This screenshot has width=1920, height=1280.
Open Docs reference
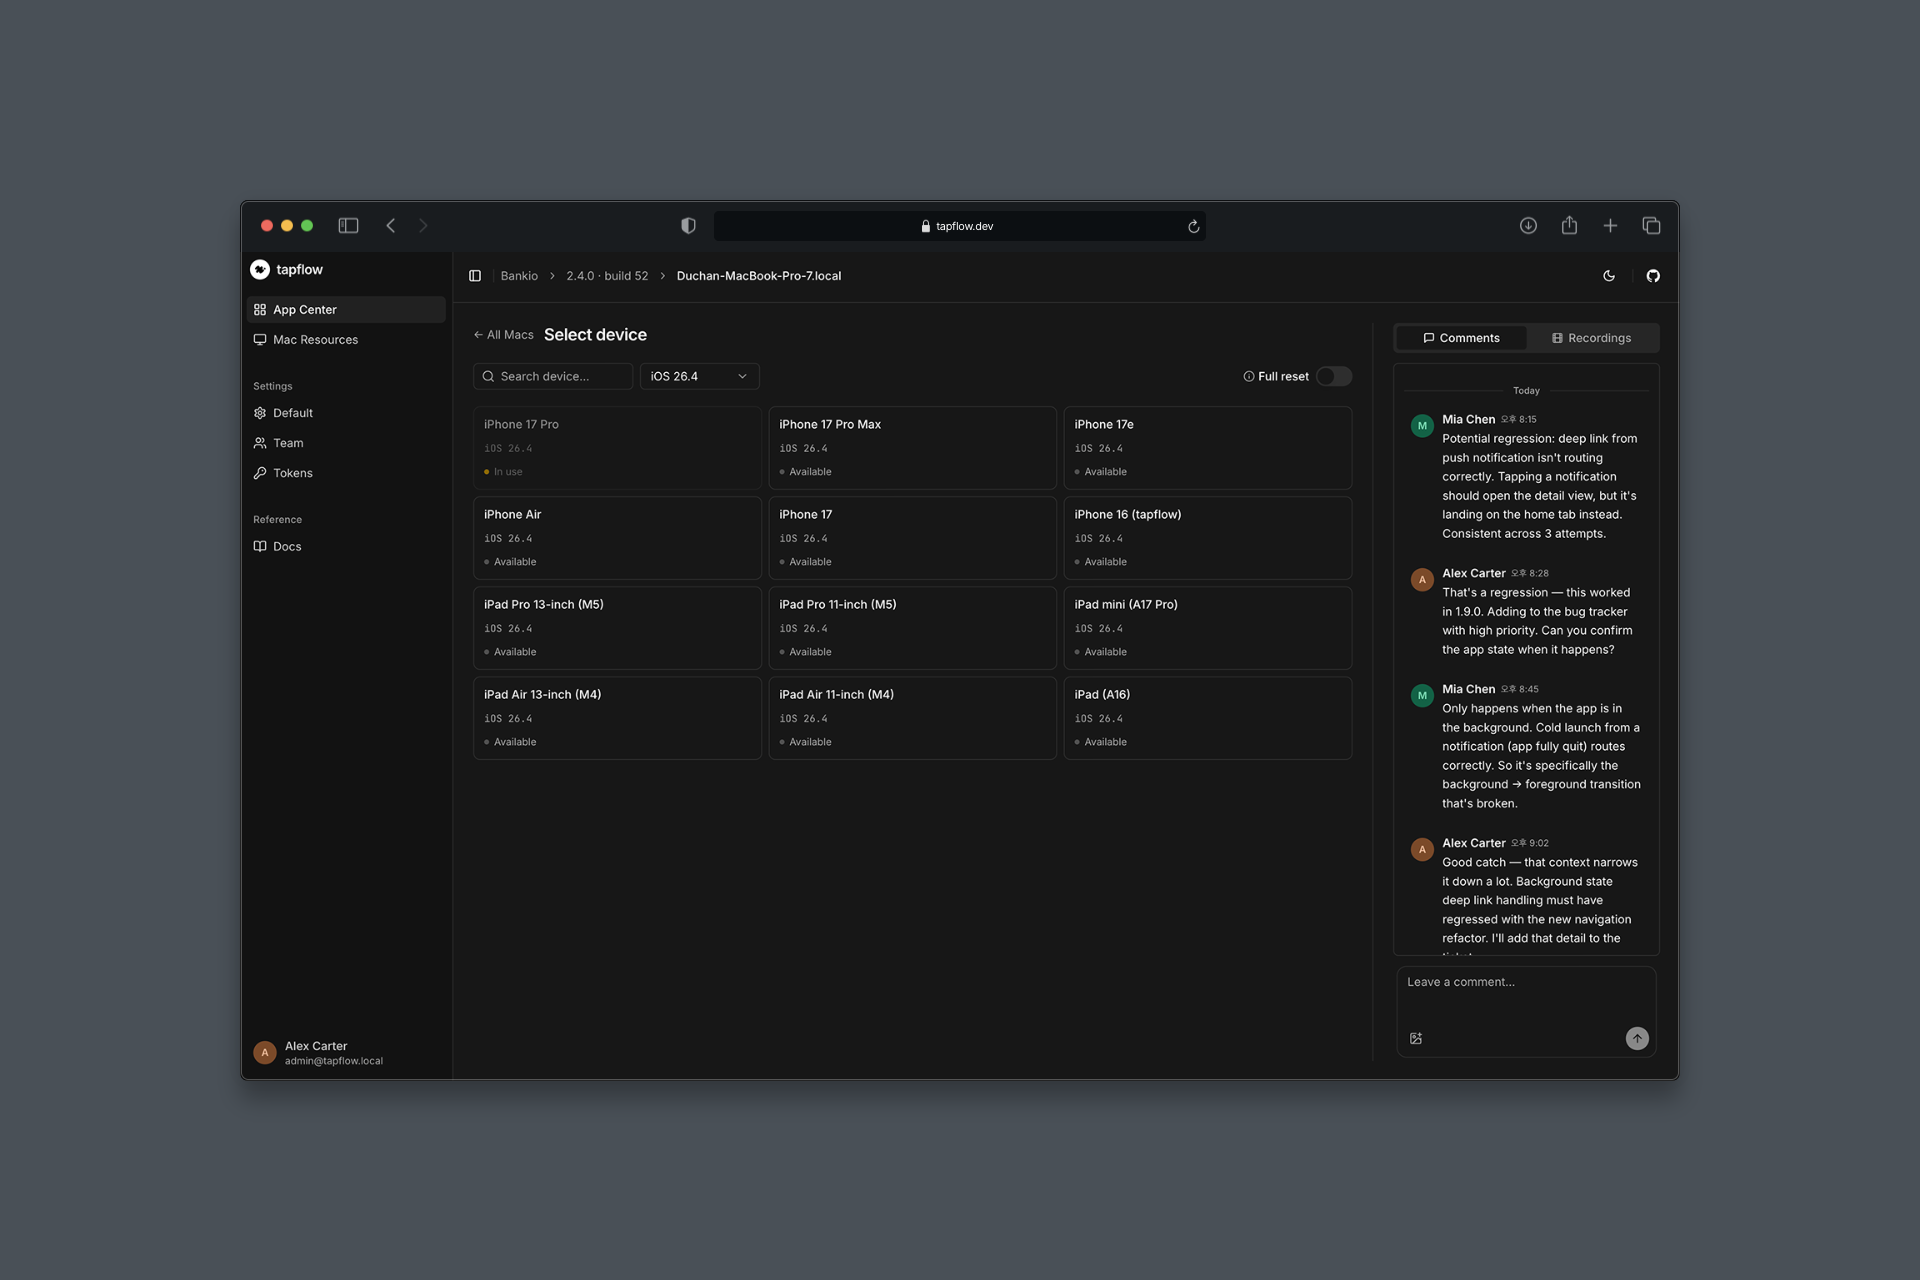(346, 546)
